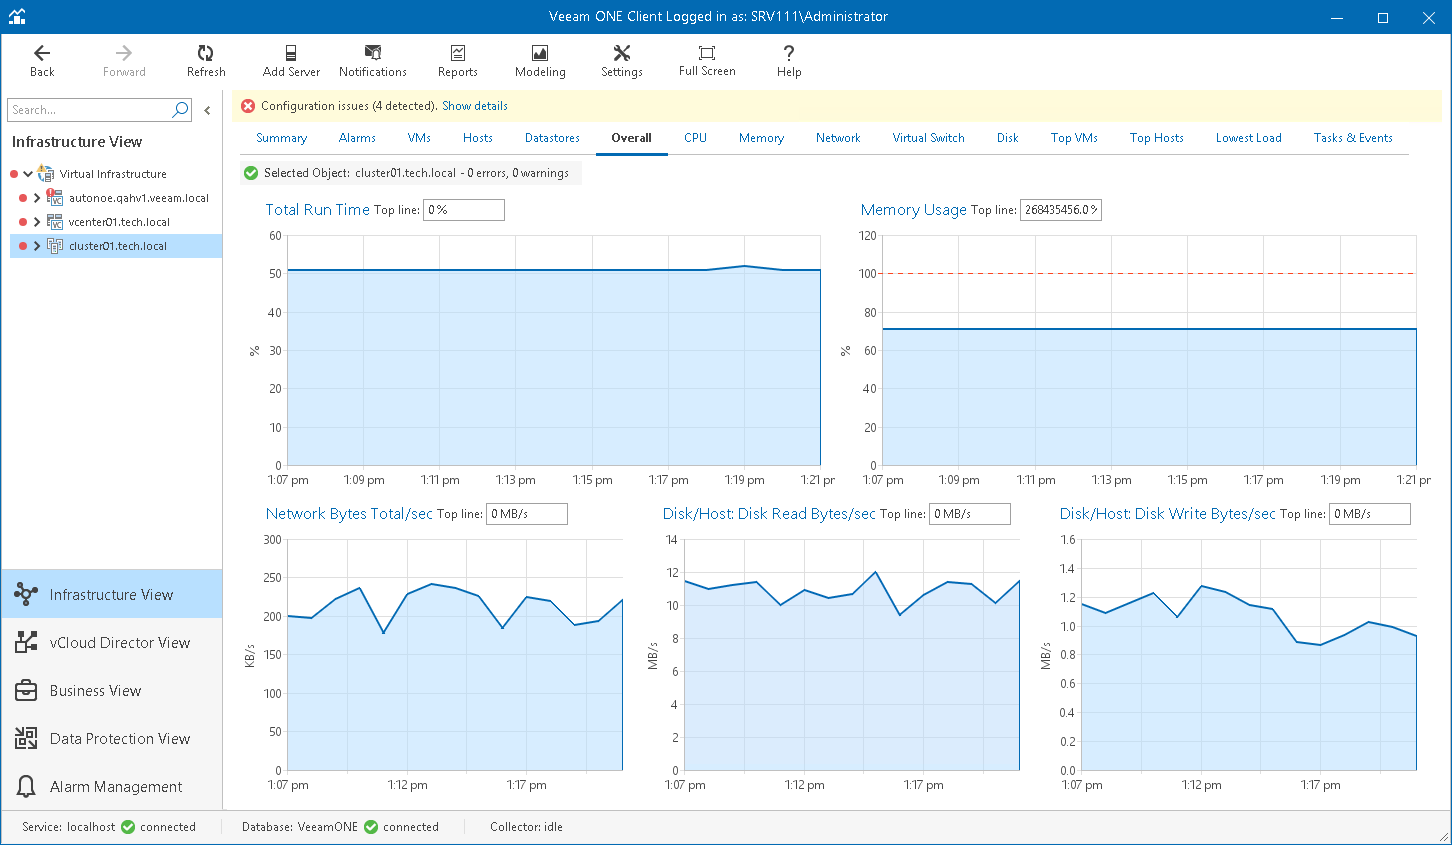Edit the Disk Read Bytes top line field
Viewport: 1452px width, 845px height.
click(970, 514)
